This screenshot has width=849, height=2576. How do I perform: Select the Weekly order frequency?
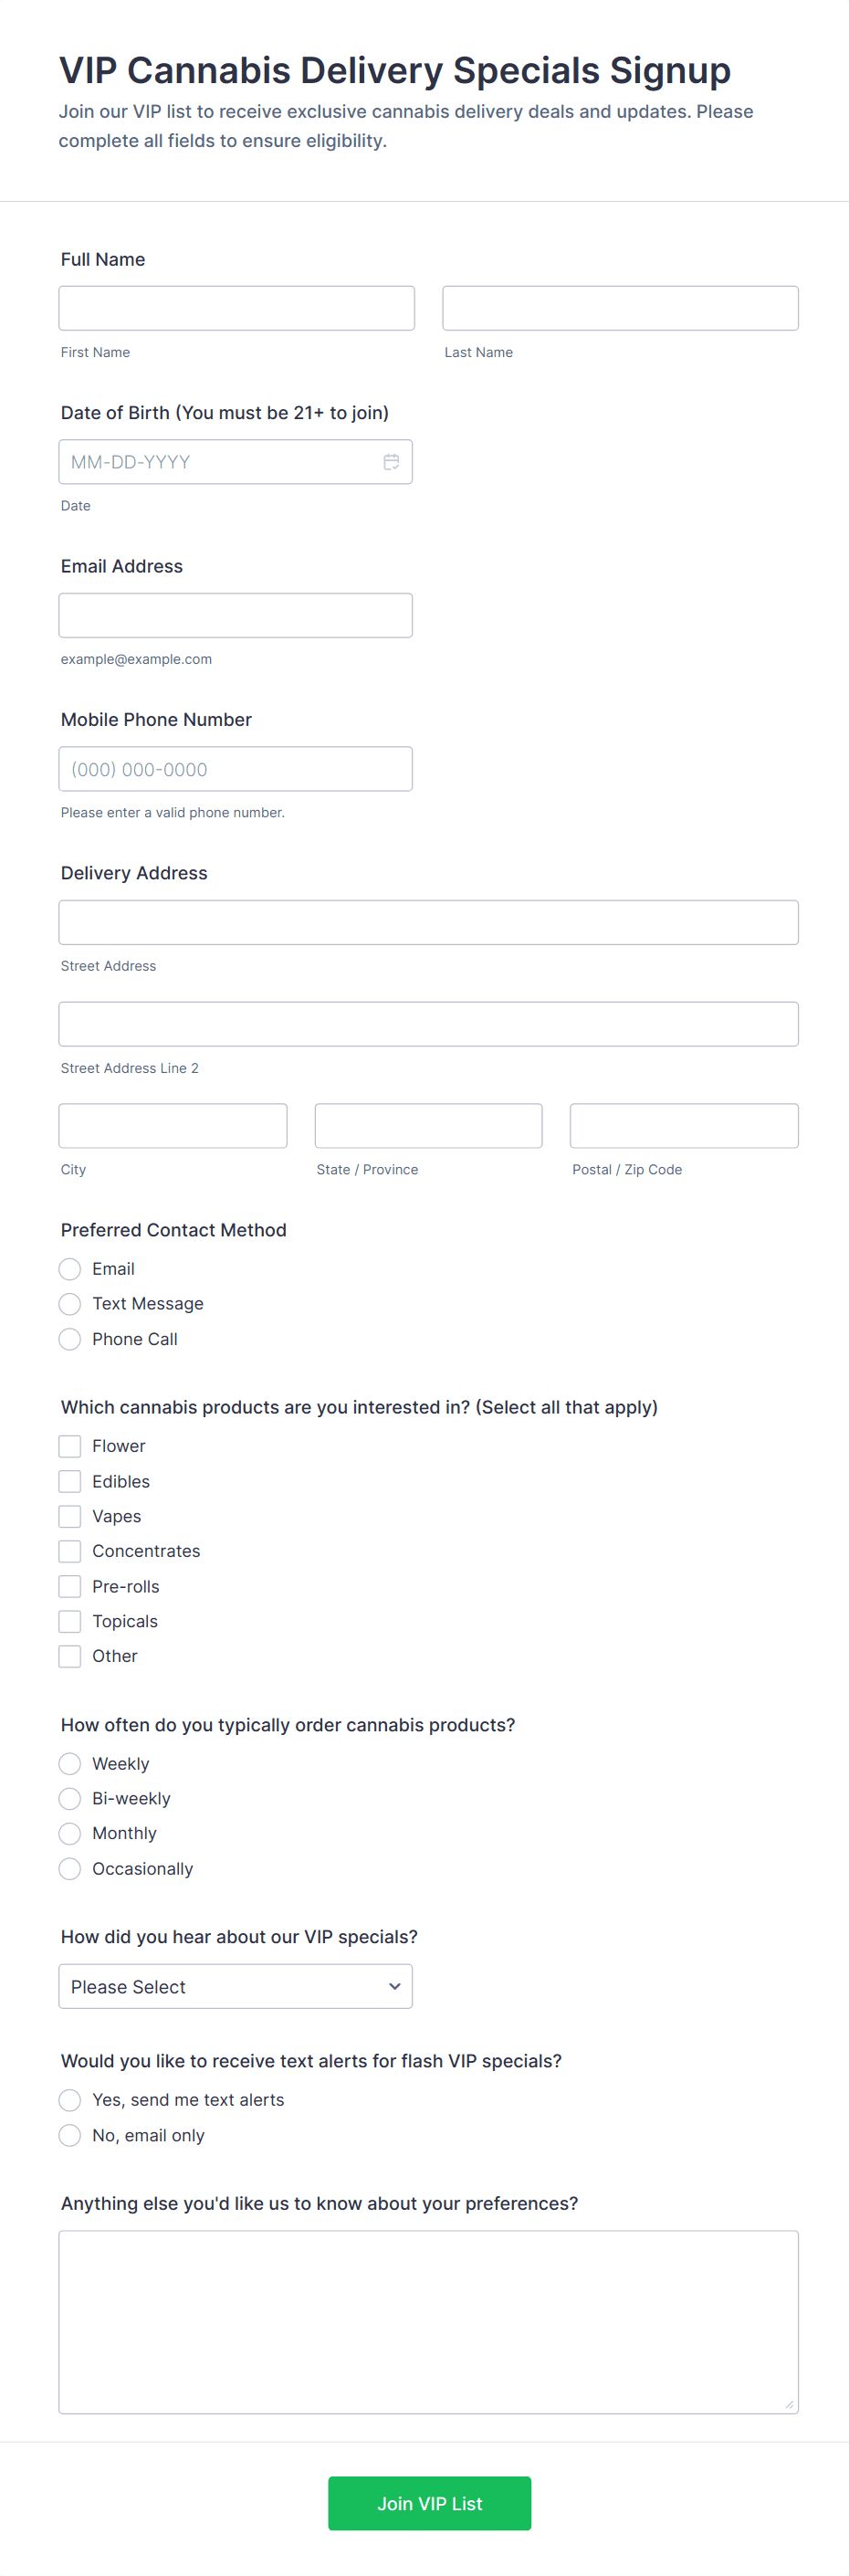70,1764
